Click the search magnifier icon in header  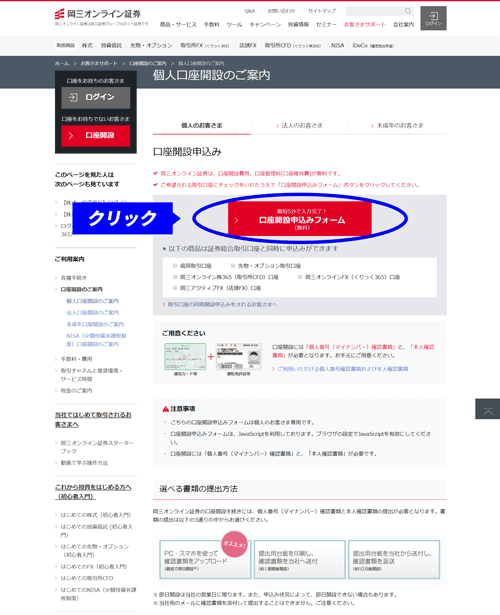408,11
